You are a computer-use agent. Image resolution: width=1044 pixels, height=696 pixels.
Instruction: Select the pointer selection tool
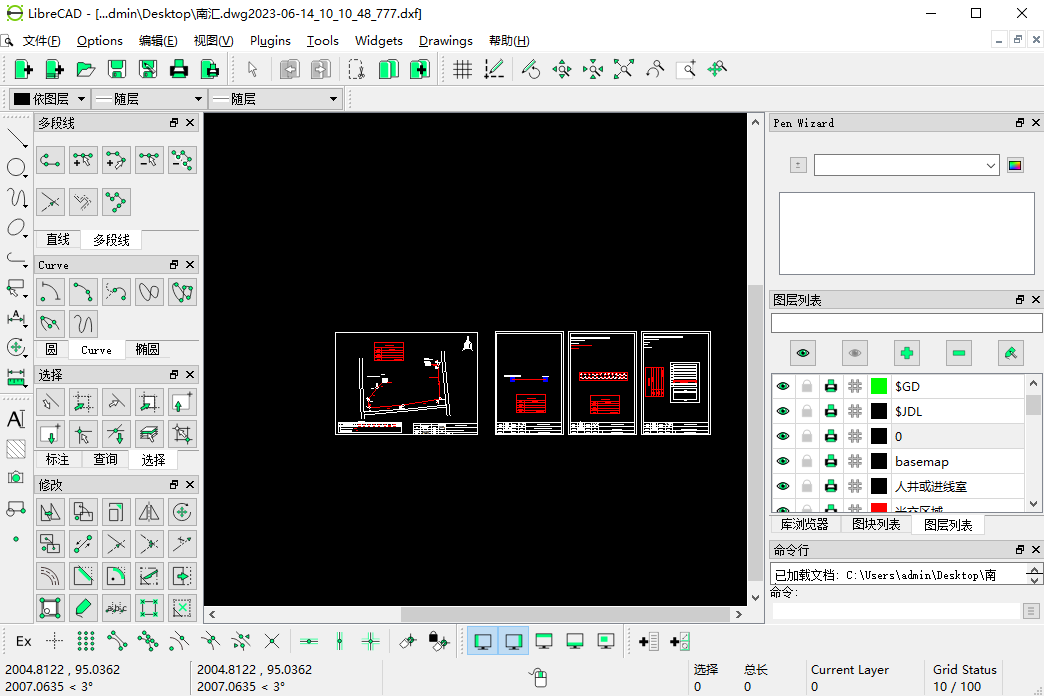(252, 69)
